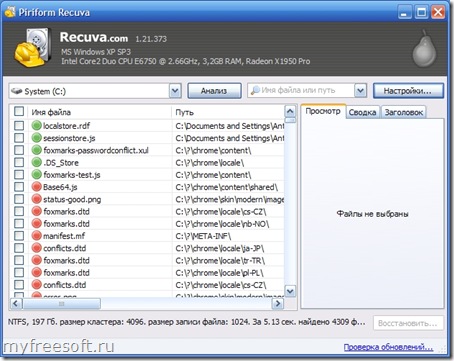Click the path C:\?\chrome\locale\ja-JP\
454x361 pixels.
point(220,248)
